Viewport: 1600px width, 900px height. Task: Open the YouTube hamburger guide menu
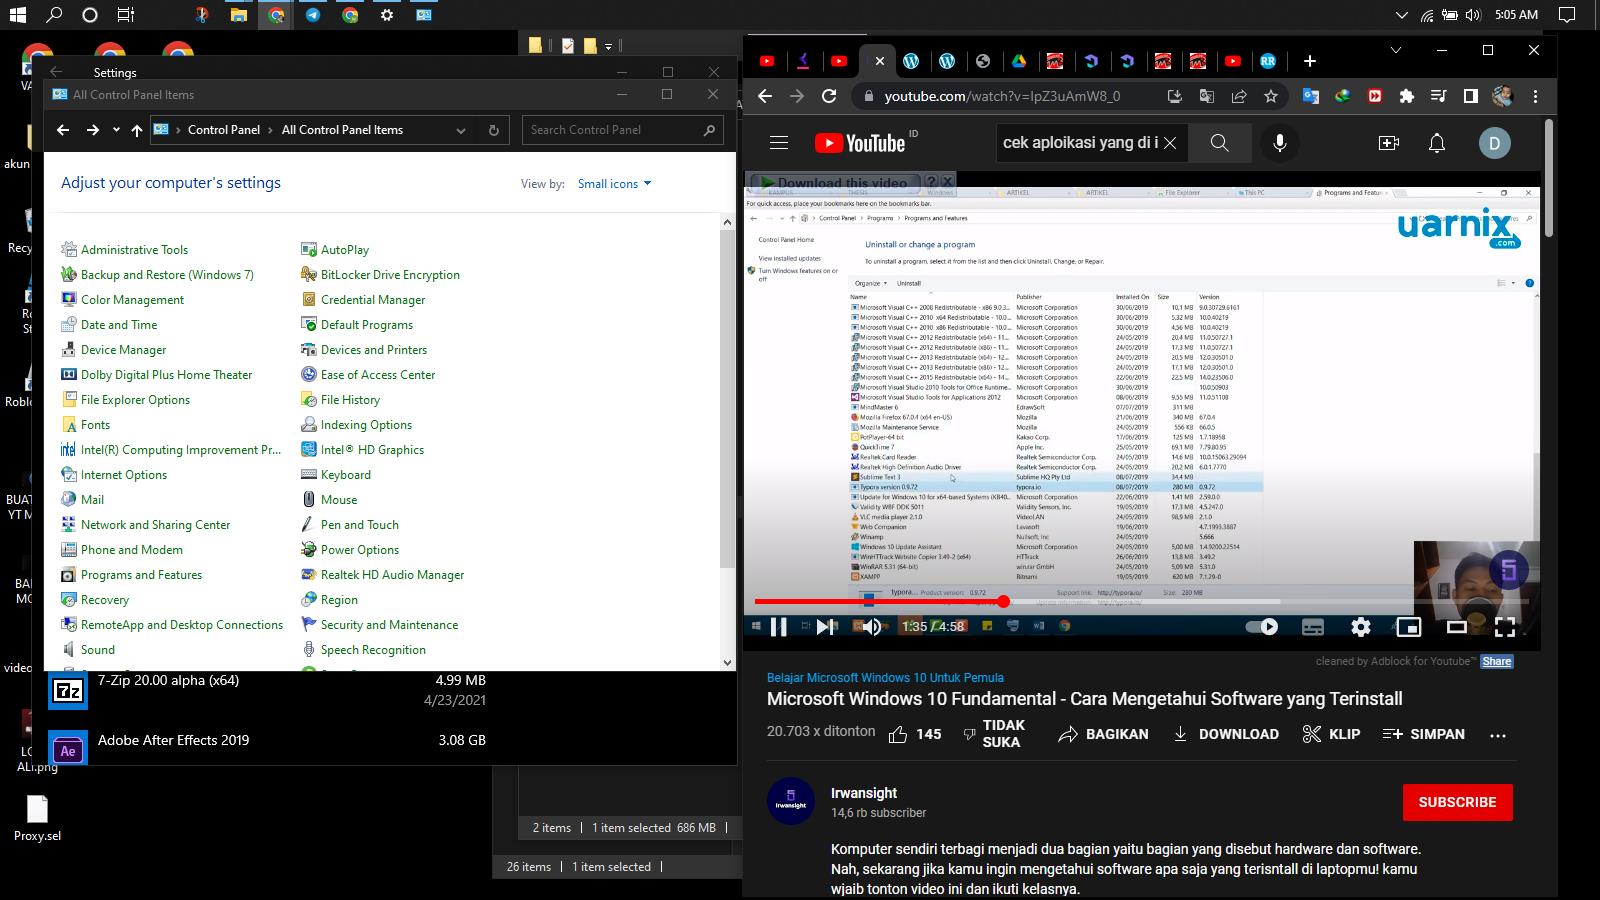point(779,143)
